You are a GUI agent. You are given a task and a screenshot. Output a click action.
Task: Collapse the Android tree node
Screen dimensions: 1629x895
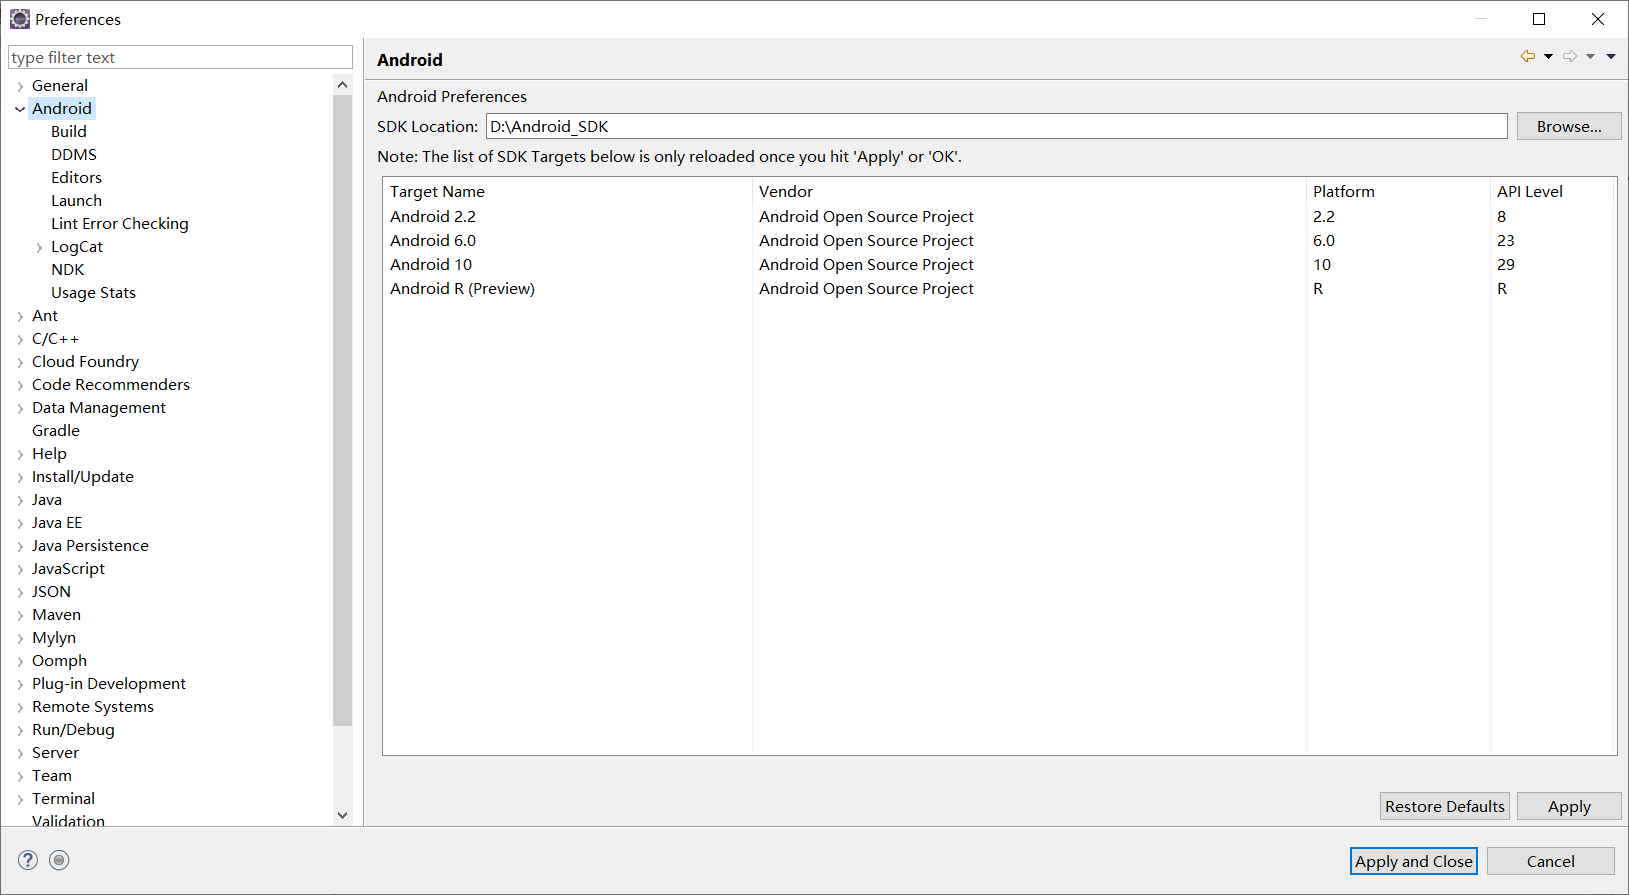point(20,110)
